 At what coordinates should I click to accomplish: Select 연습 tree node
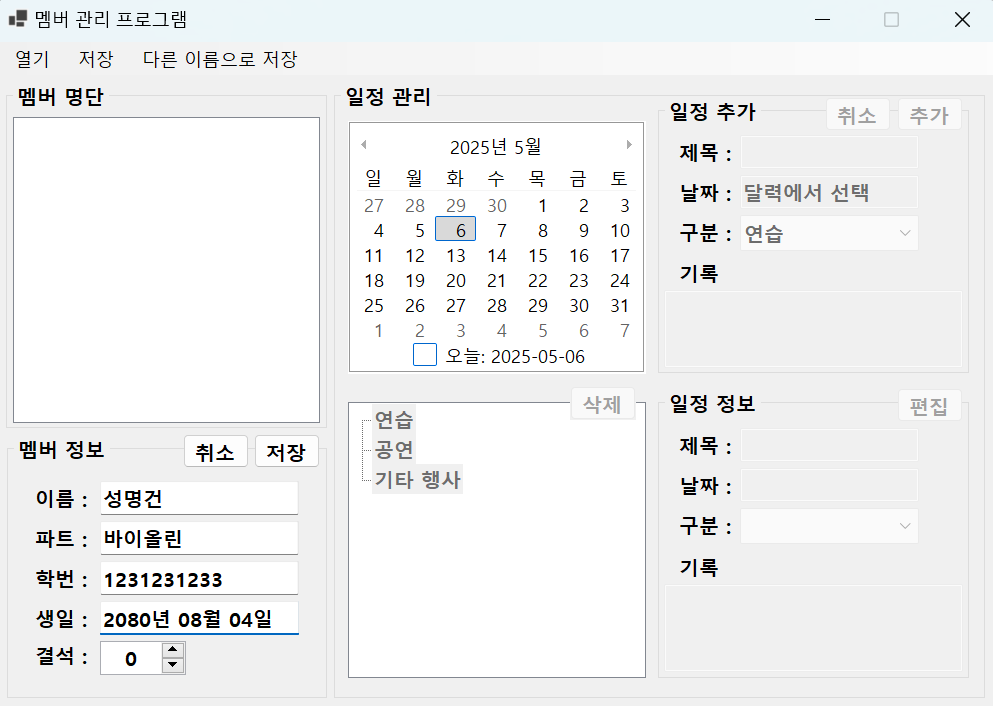point(394,420)
